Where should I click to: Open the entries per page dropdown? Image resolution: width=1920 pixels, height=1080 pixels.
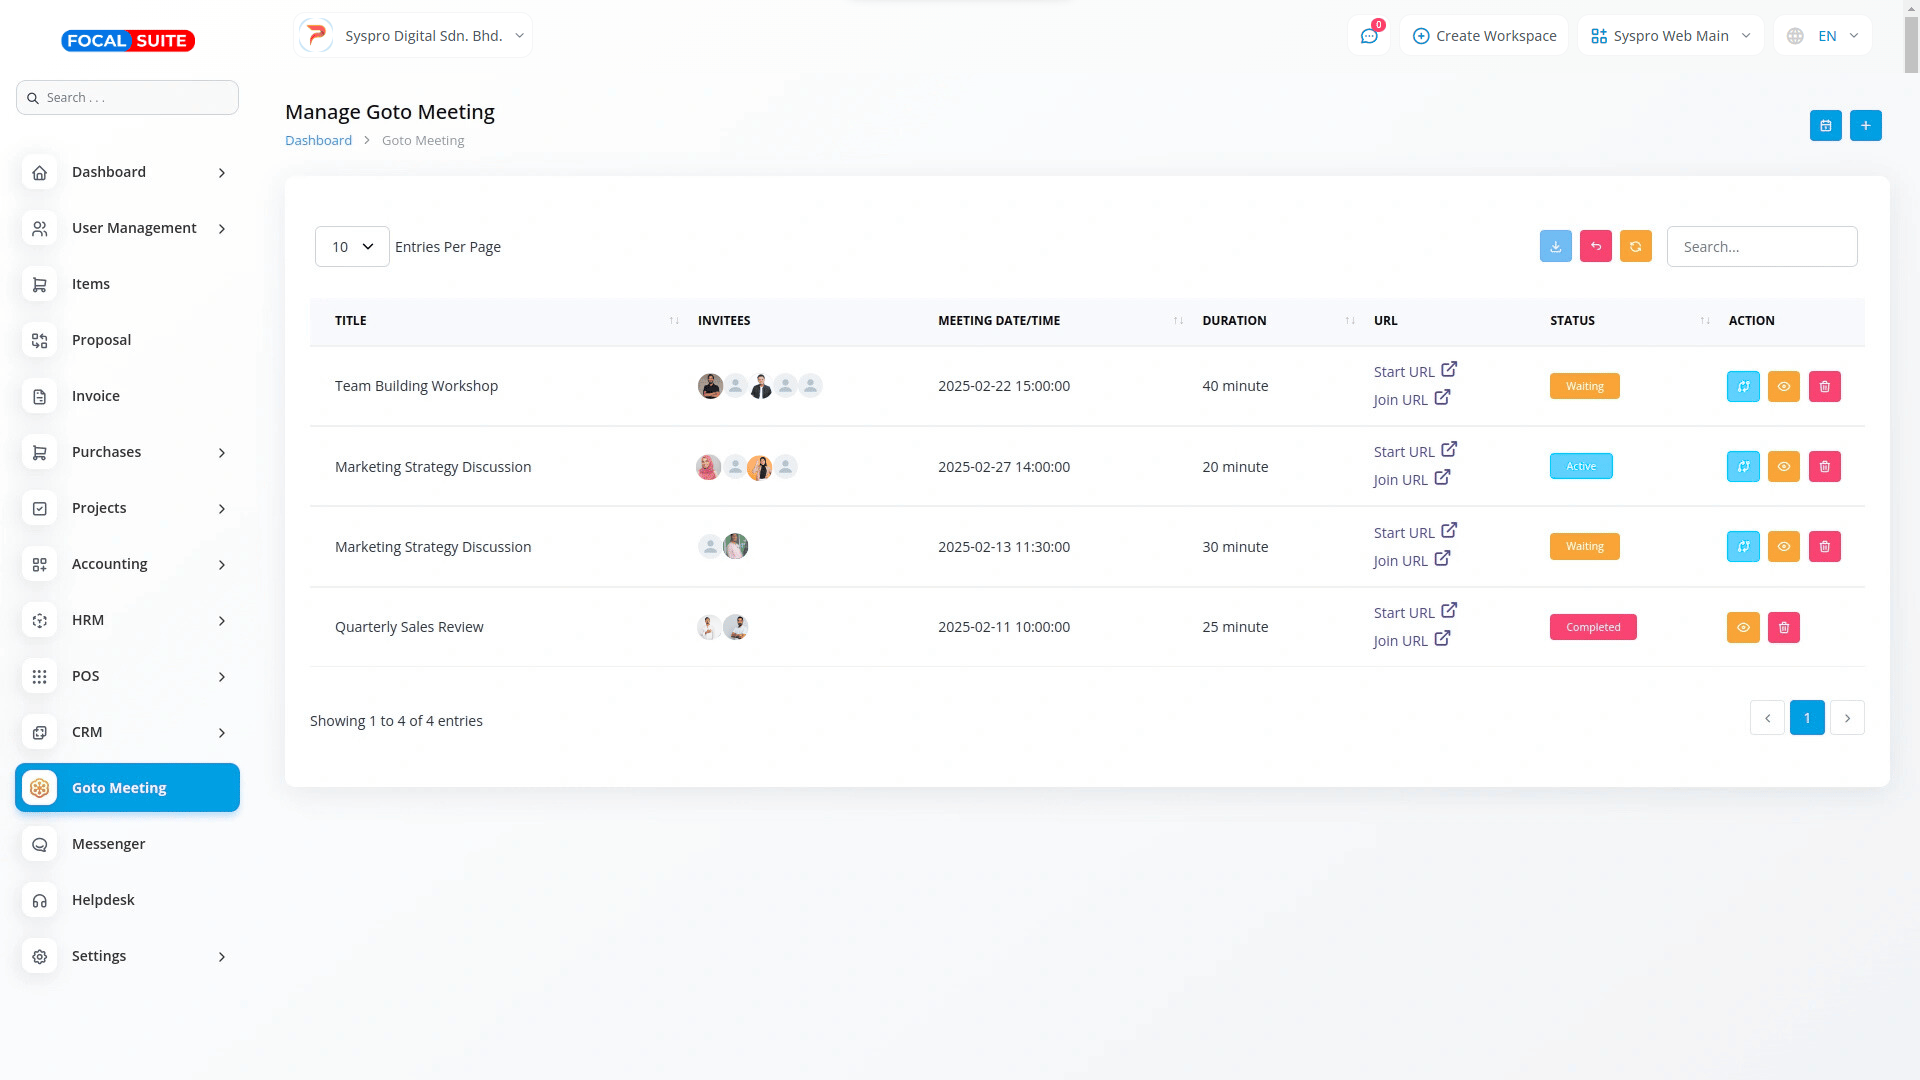coord(352,247)
